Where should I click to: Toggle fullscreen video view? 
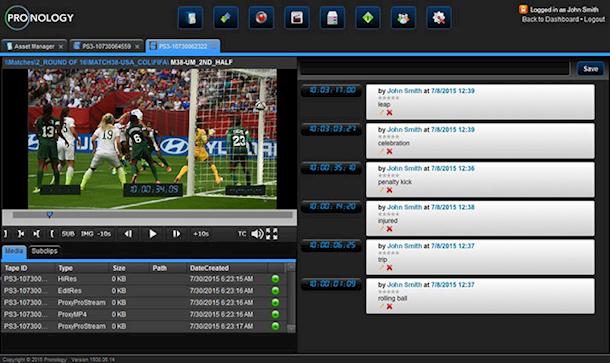(x=272, y=234)
